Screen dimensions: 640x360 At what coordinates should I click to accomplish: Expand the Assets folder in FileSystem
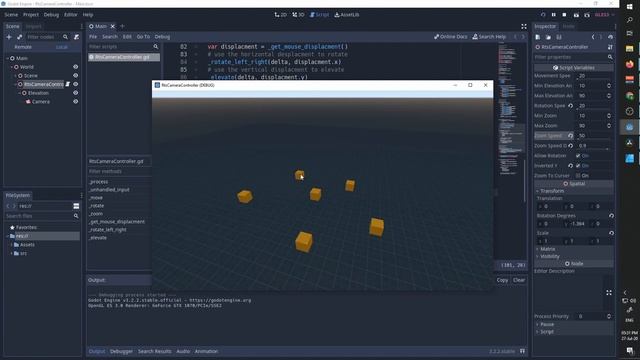coord(11,245)
